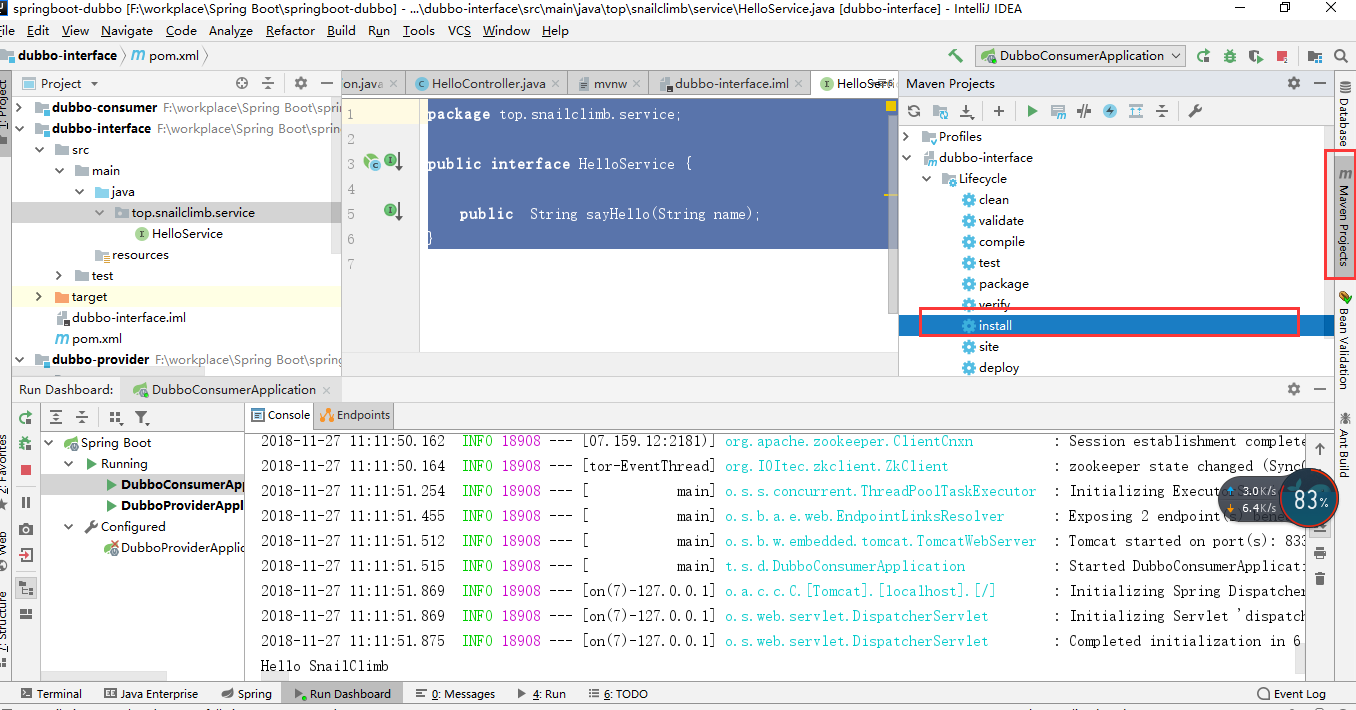The image size is (1356, 710).
Task: Debug DubboConsumerApplication using the bug icon
Action: pos(1230,56)
